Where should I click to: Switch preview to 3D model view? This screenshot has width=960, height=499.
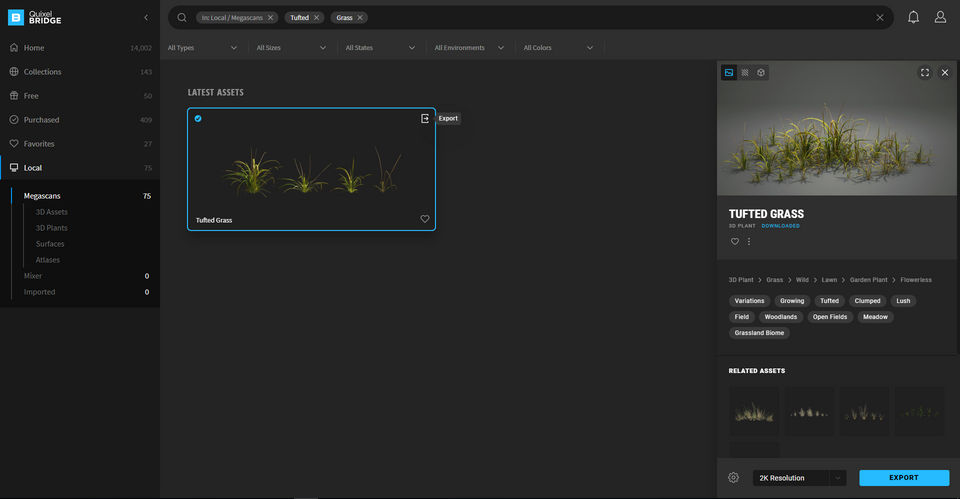pyautogui.click(x=761, y=72)
